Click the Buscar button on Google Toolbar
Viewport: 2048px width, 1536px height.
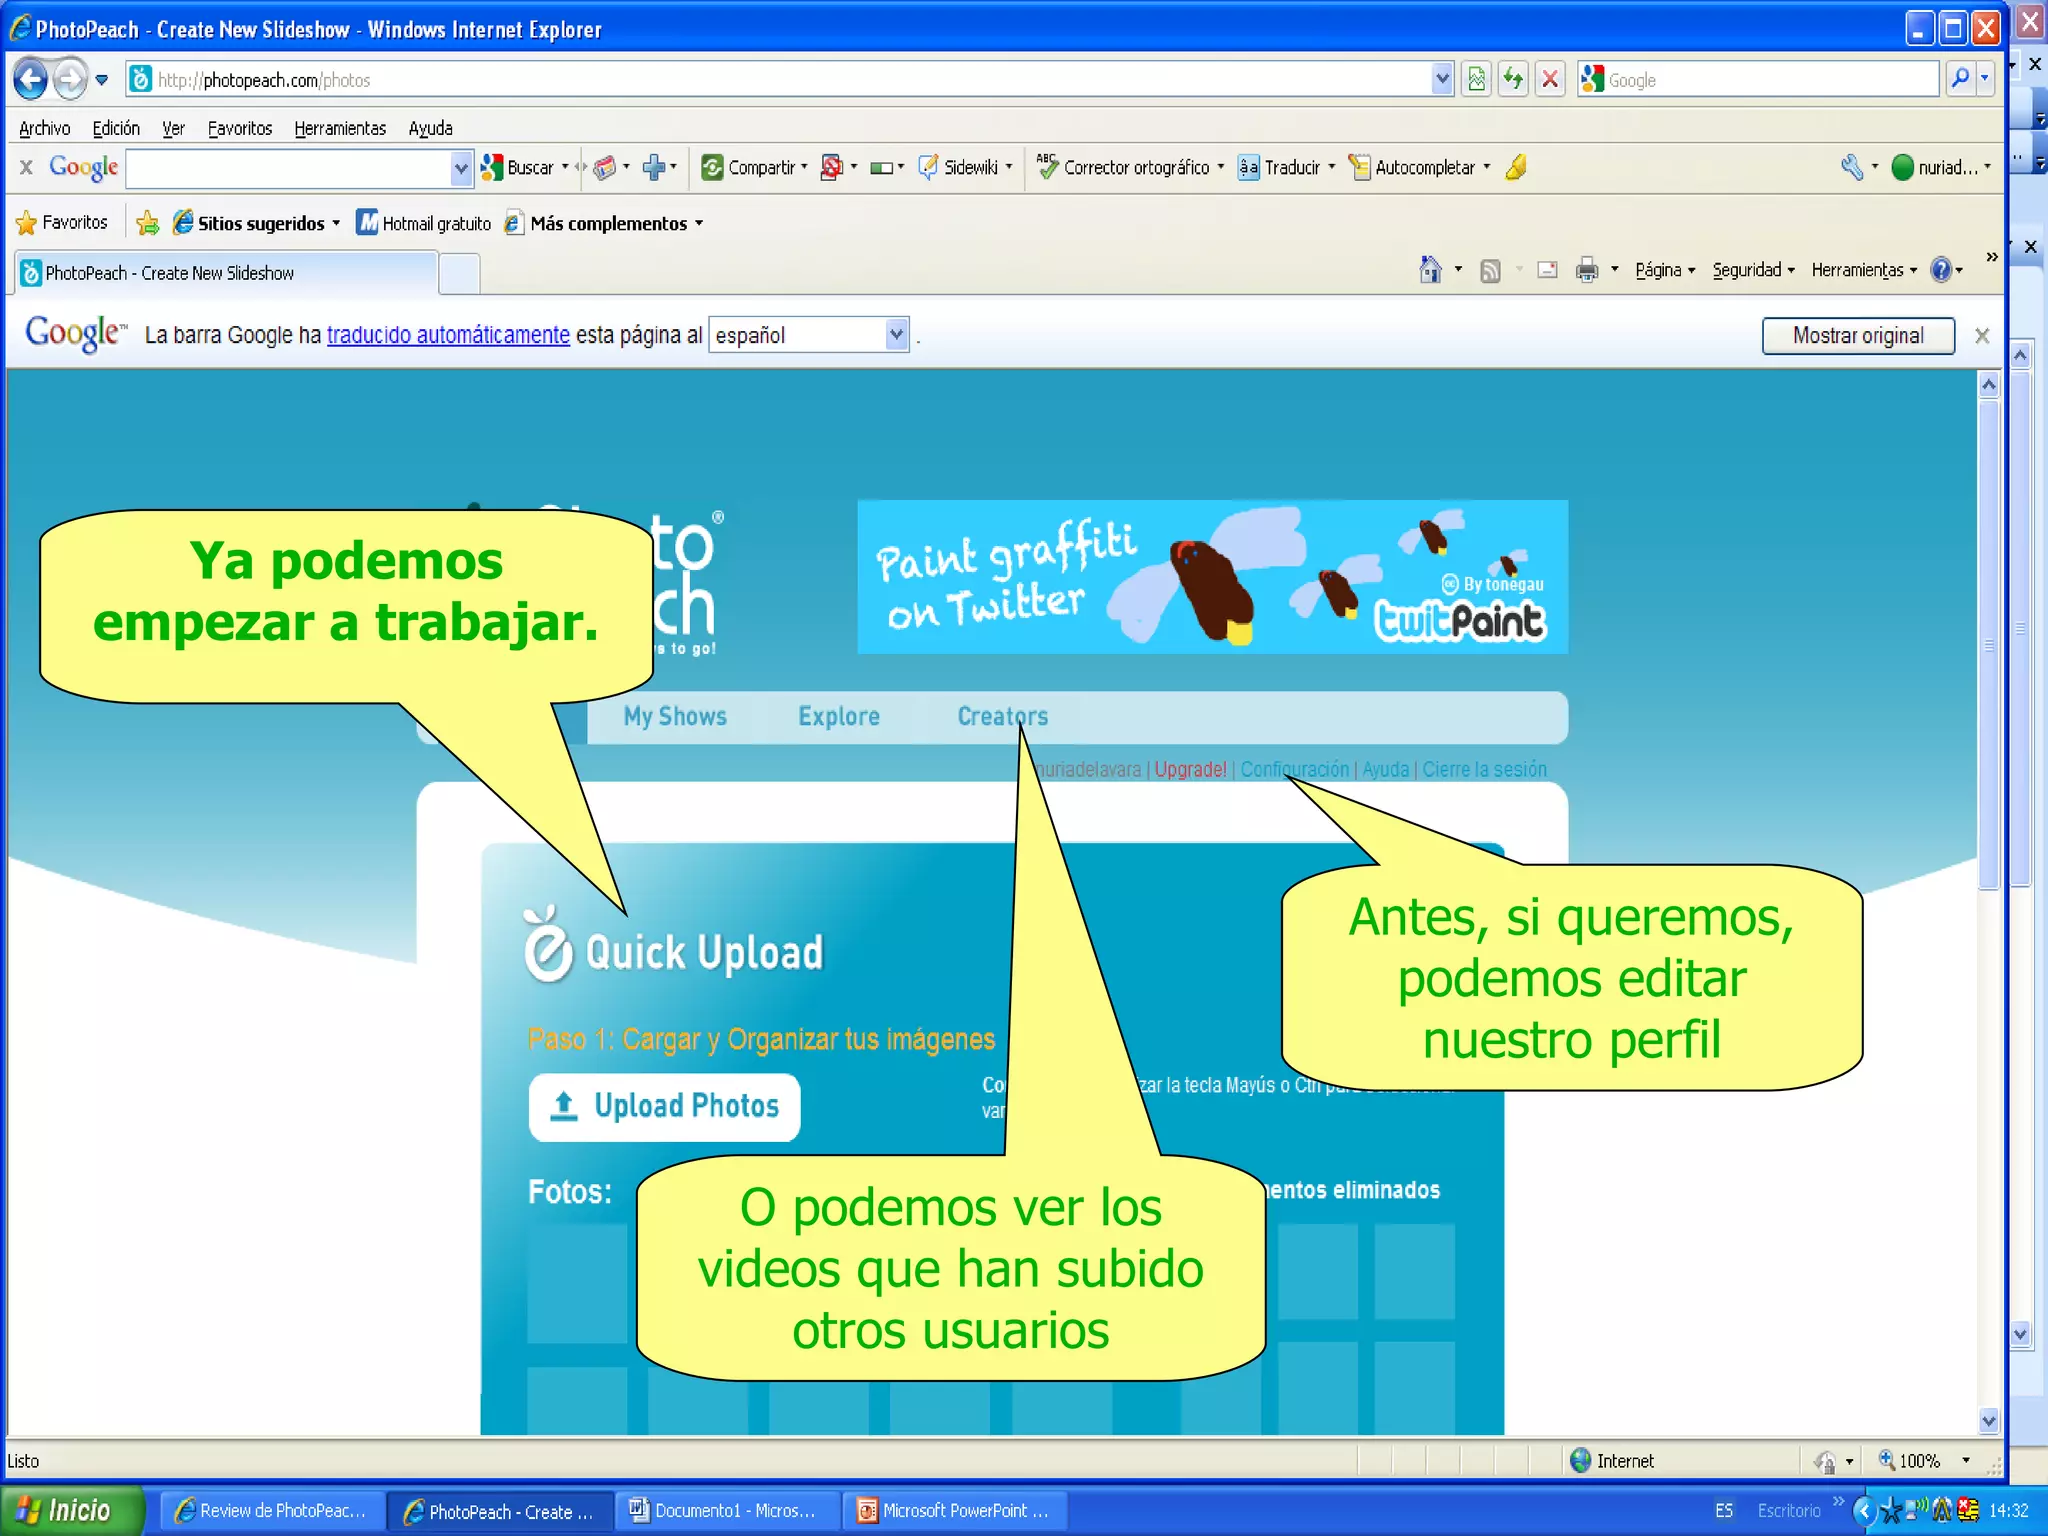pyautogui.click(x=519, y=168)
